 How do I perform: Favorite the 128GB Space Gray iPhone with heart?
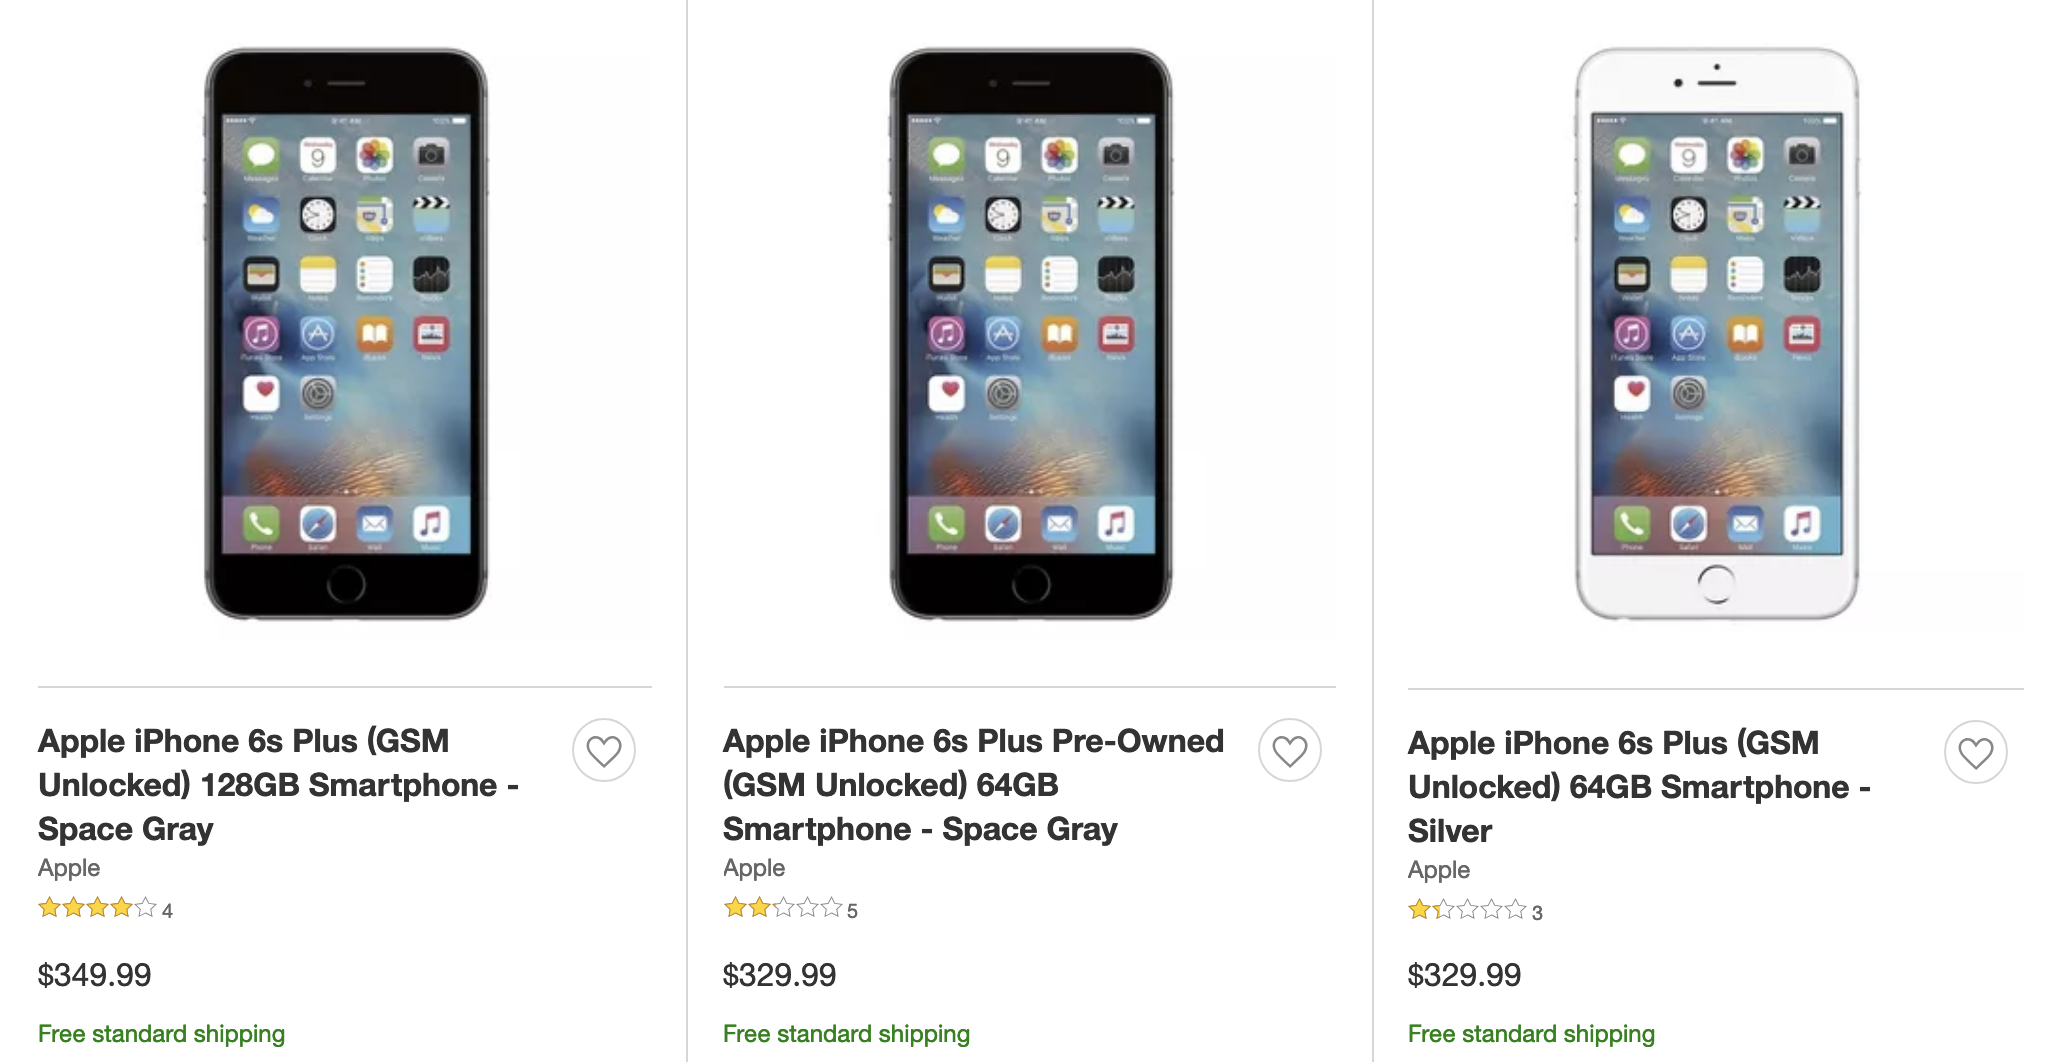pos(604,750)
